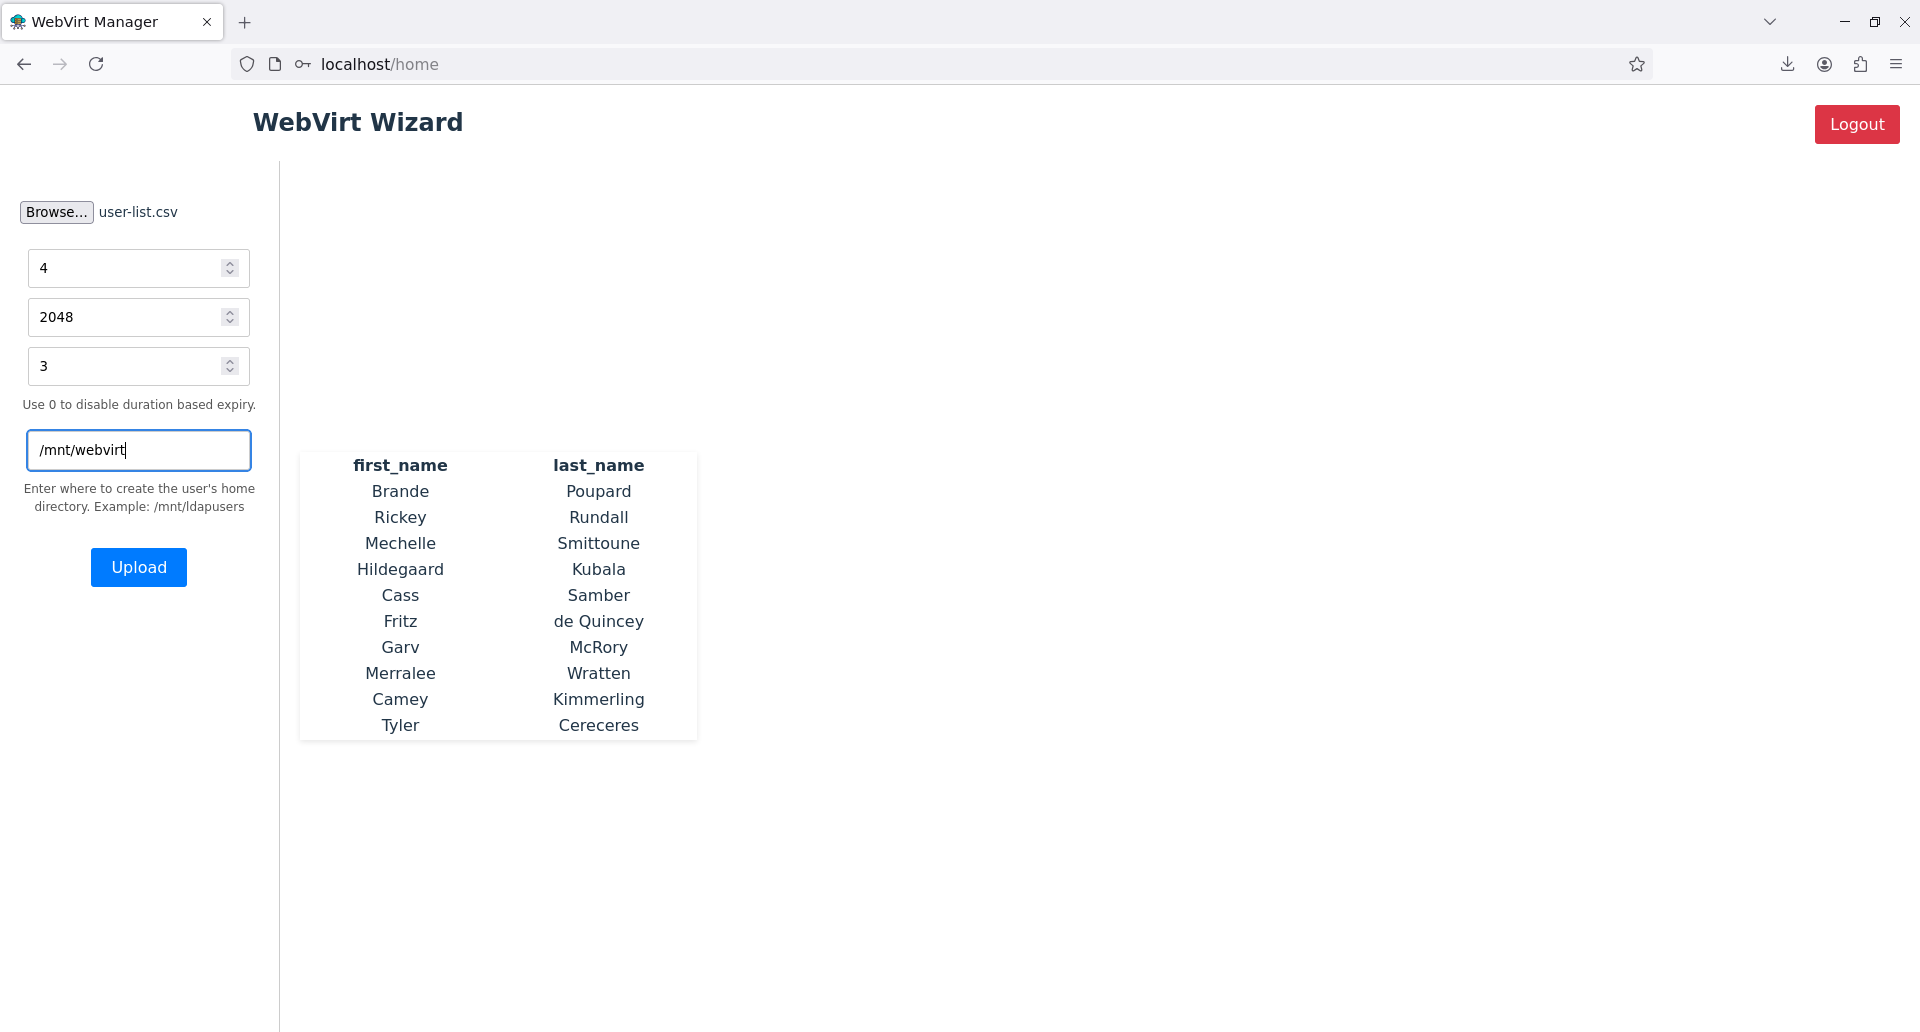Select the Tyler first name cell

400,725
